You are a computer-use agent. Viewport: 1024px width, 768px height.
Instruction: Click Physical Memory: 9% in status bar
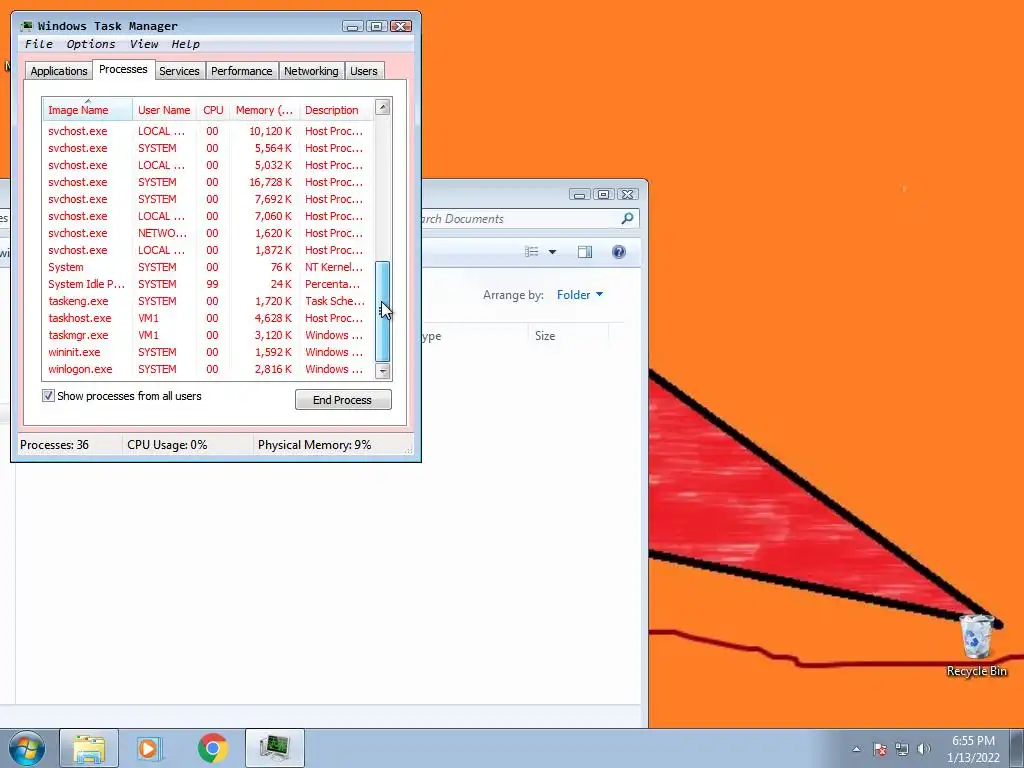pos(314,445)
